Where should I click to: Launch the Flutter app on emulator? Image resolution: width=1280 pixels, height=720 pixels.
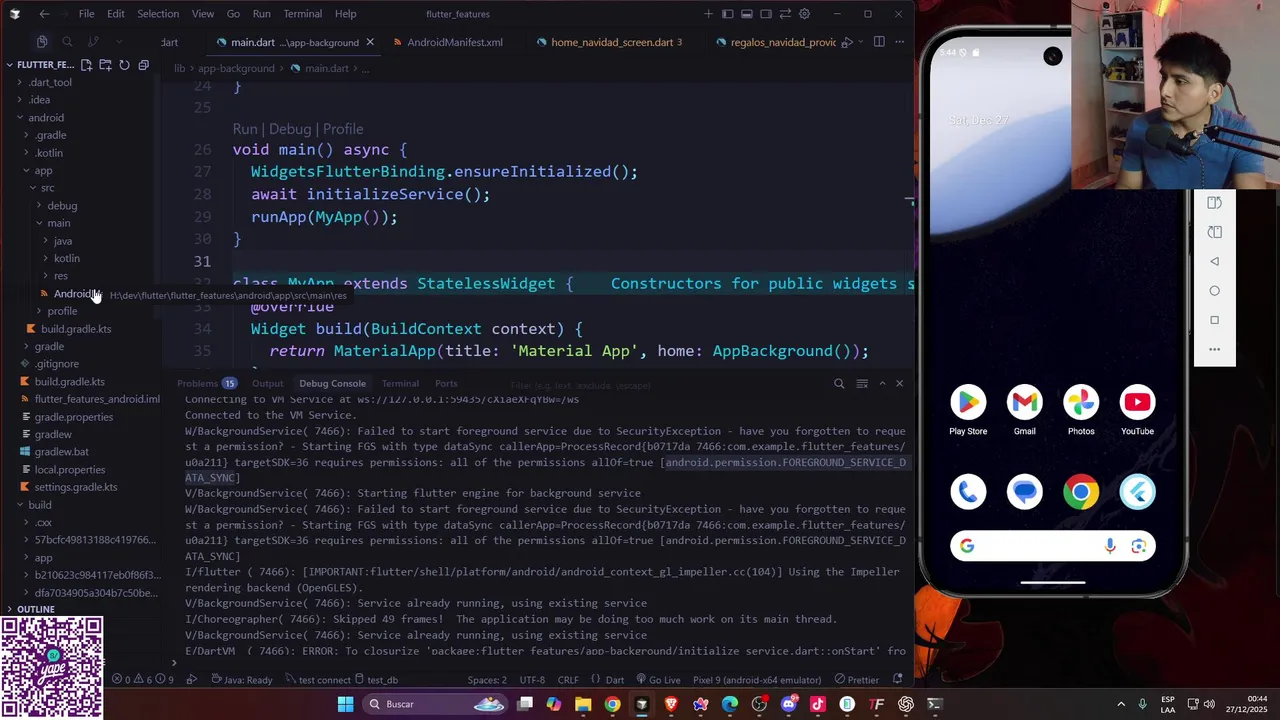click(x=1137, y=492)
